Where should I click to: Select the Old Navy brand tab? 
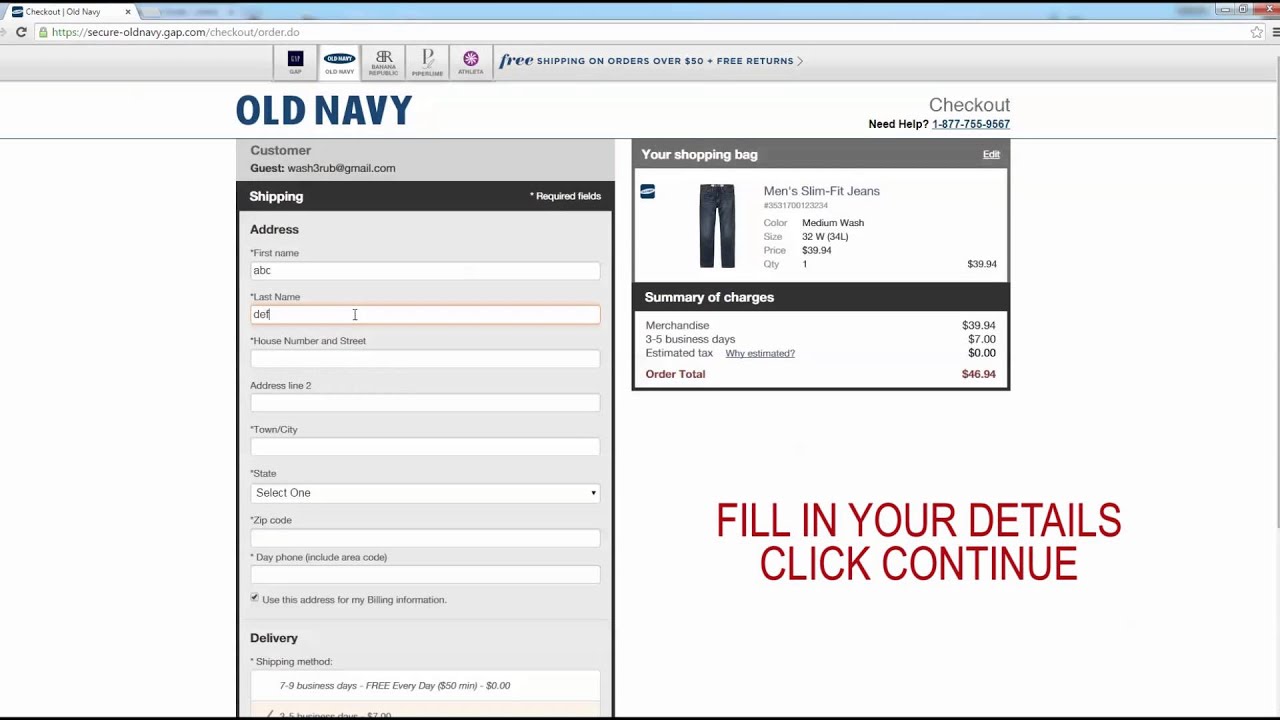pos(339,62)
